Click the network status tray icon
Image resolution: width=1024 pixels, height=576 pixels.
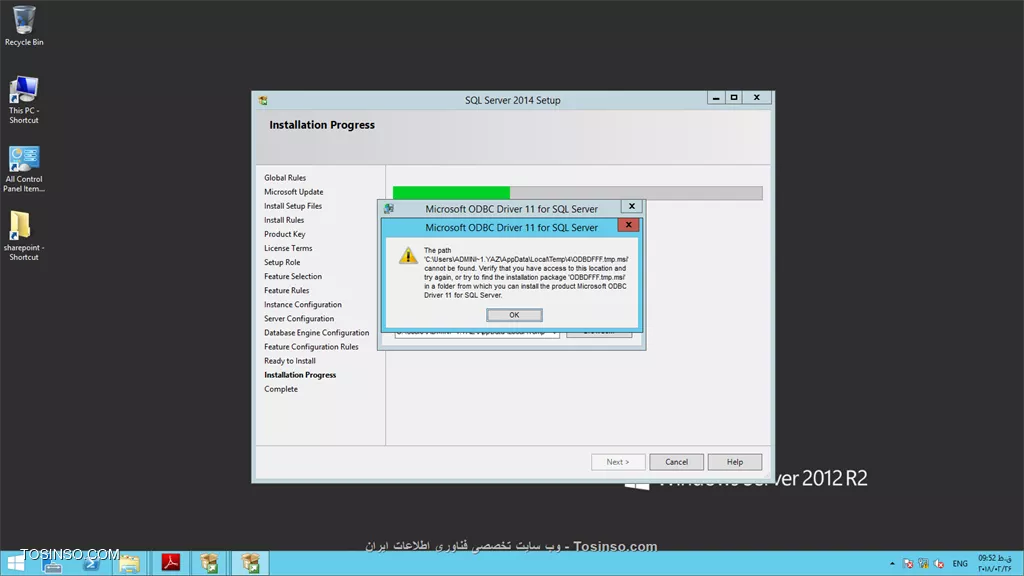coord(923,564)
